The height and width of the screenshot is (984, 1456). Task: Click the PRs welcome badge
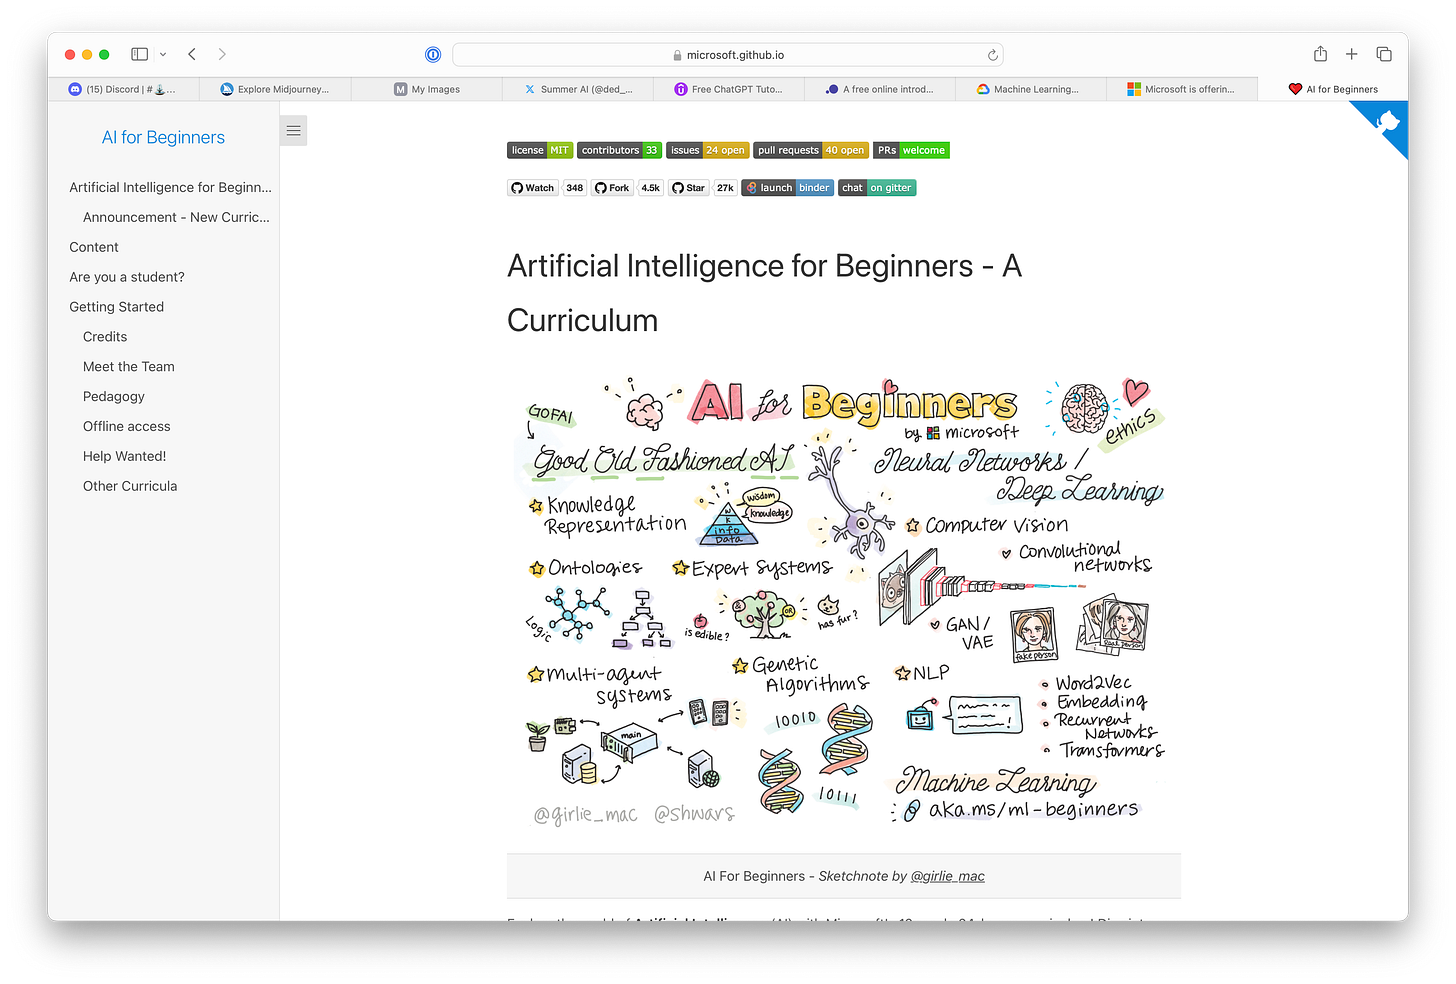pos(911,150)
